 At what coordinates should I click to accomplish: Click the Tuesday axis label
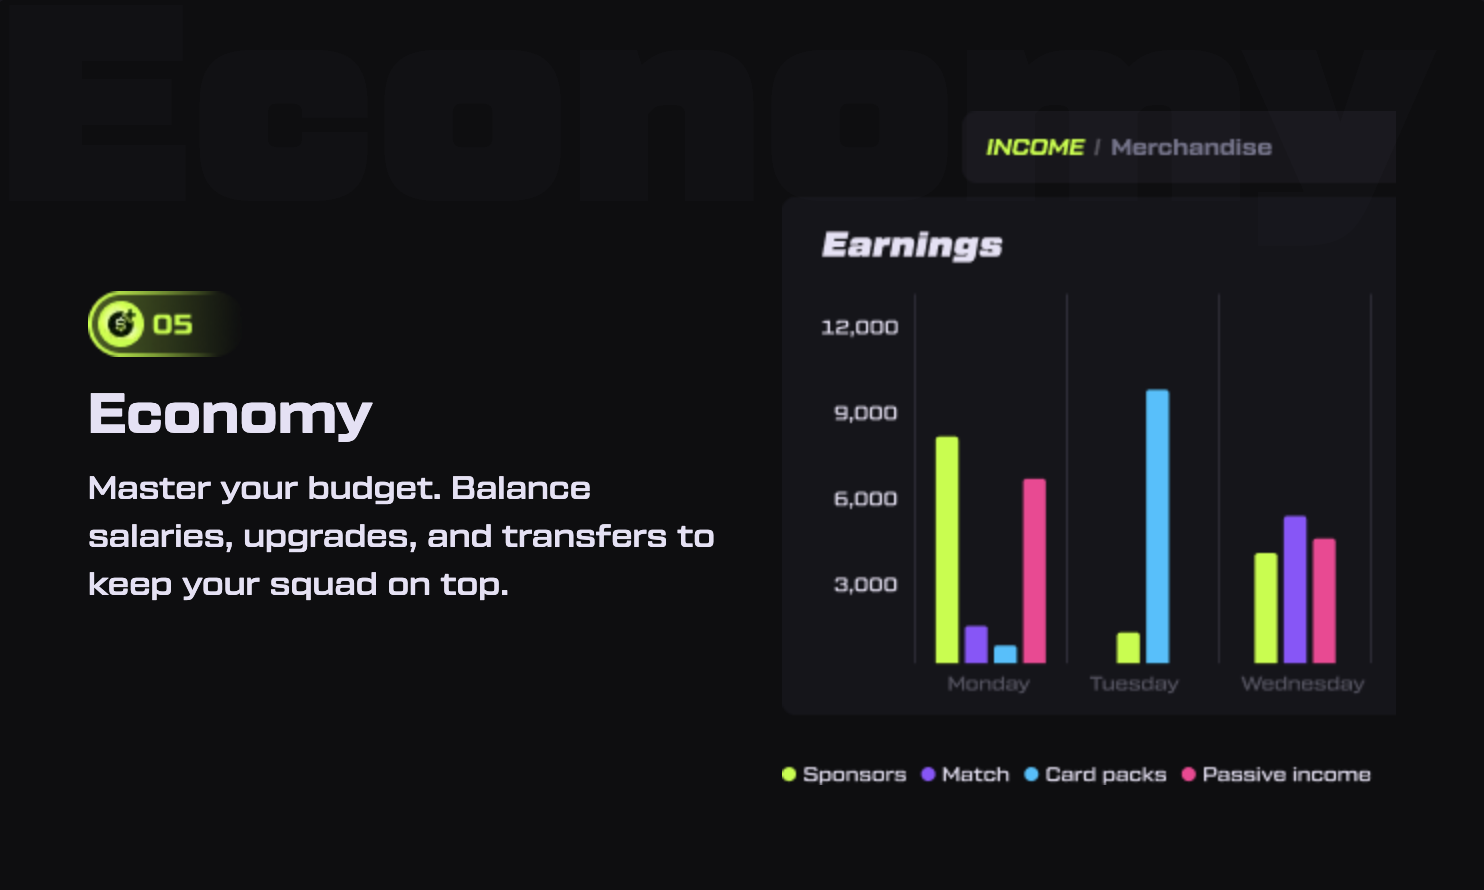click(1134, 684)
